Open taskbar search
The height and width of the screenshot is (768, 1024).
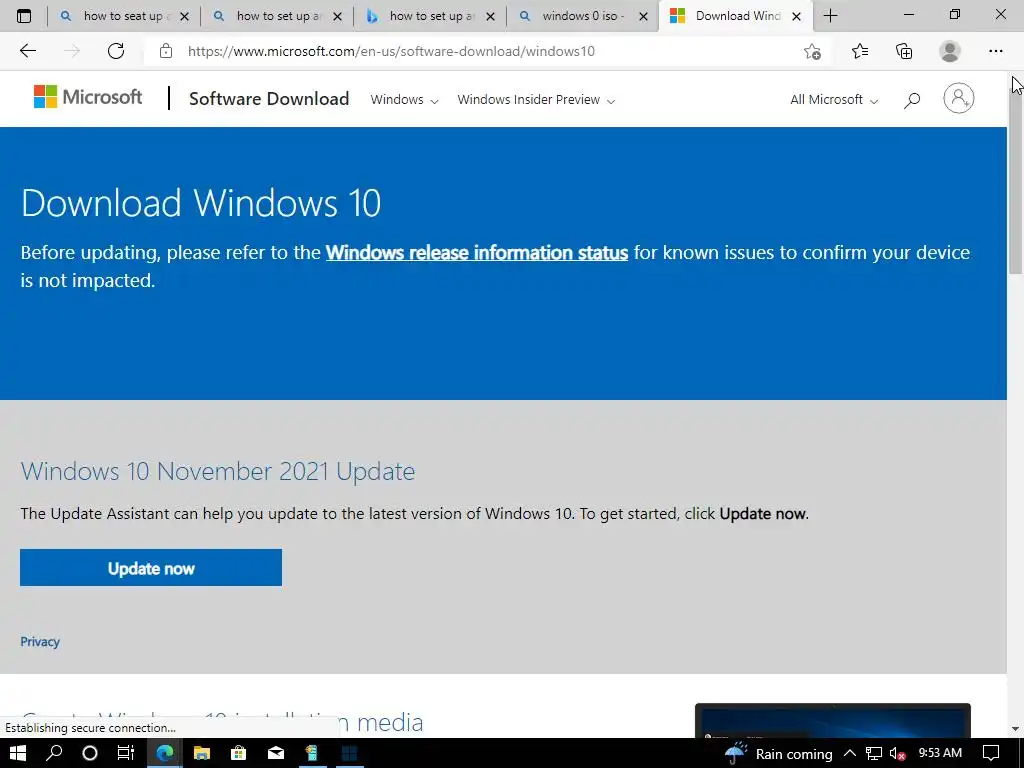54,753
